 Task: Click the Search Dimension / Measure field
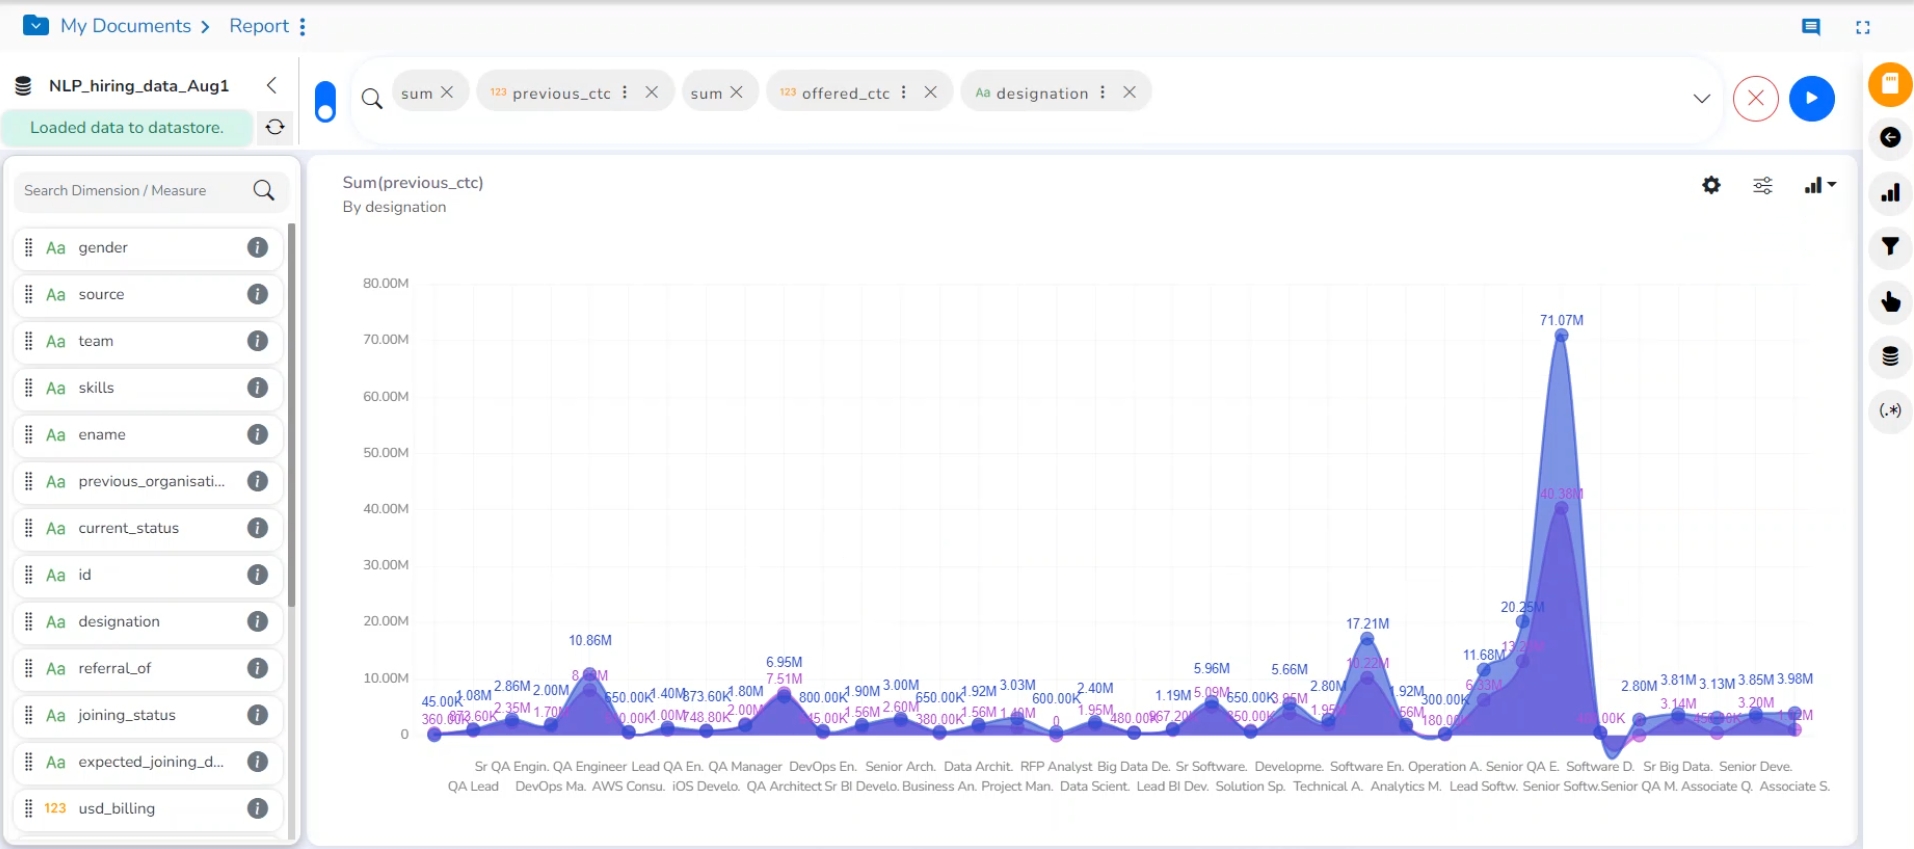point(135,190)
